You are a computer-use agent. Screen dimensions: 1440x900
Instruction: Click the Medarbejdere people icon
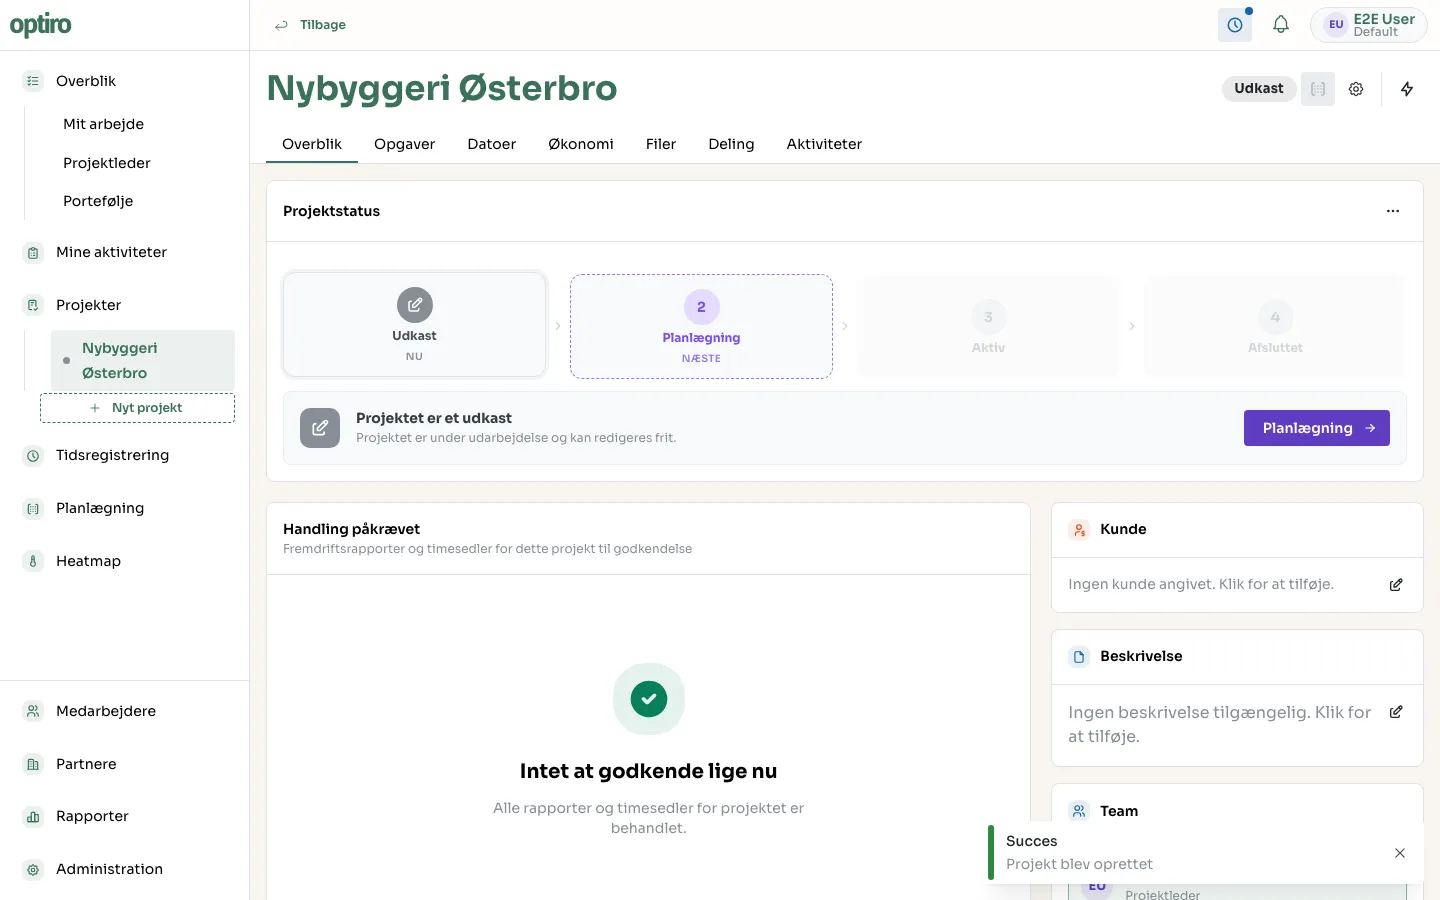point(33,711)
